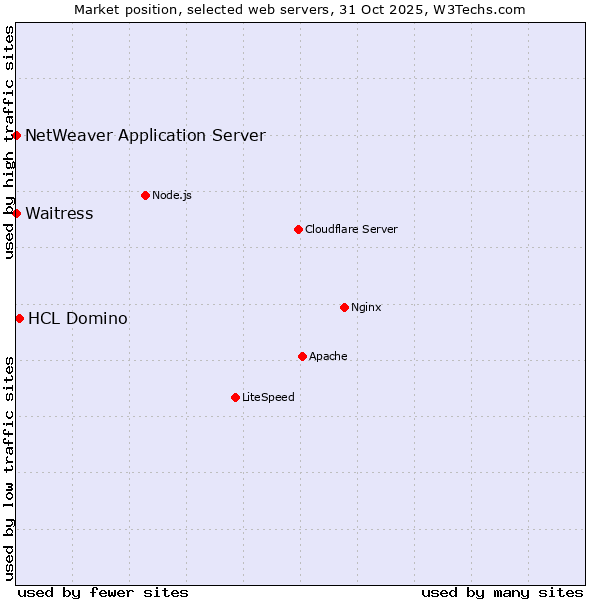Select the Nginx text label
Image resolution: width=600 pixels, height=600 pixels.
click(366, 307)
